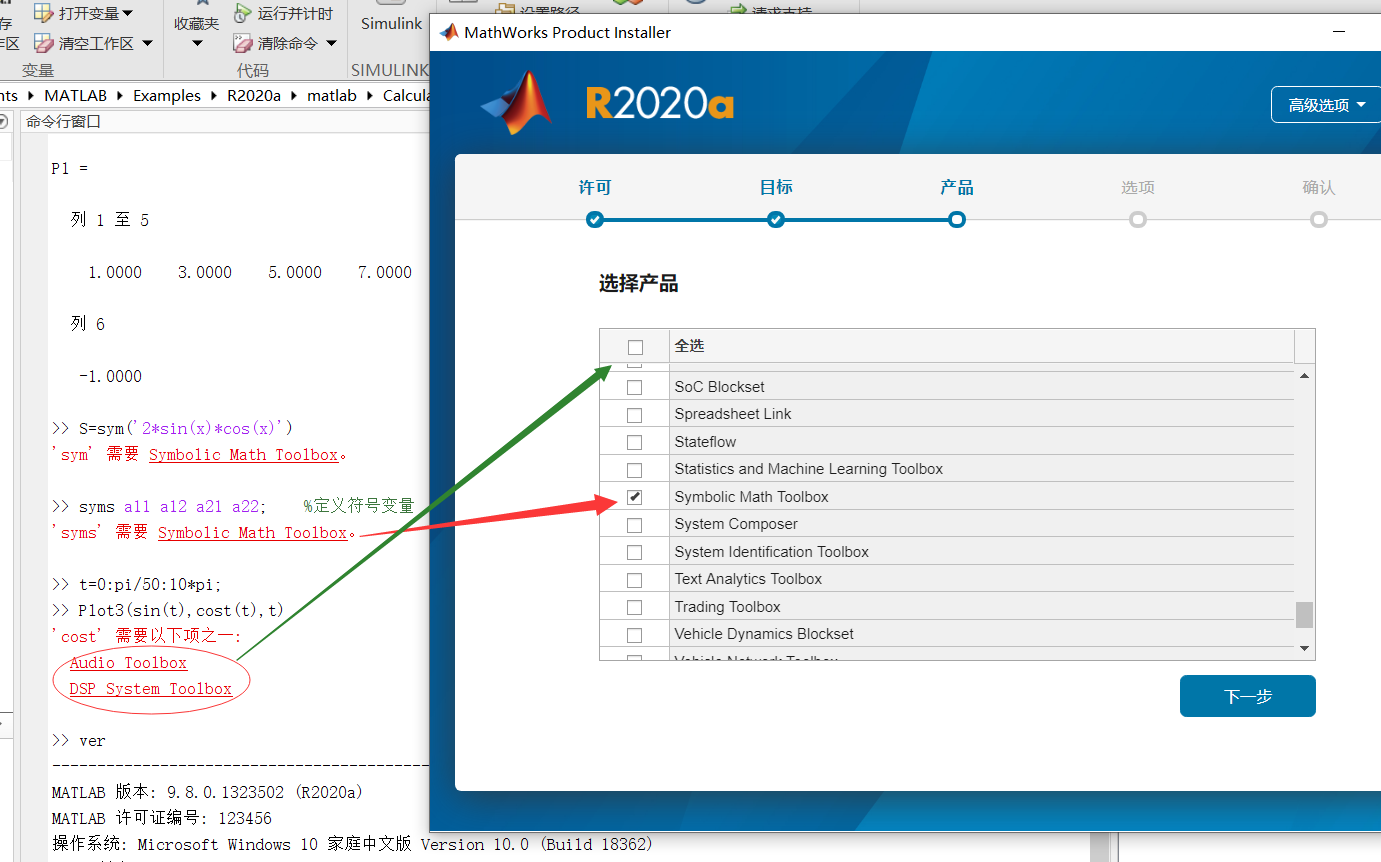The image size is (1381, 862).
Task: Click Examples in the breadcrumb path
Action: pos(166,95)
